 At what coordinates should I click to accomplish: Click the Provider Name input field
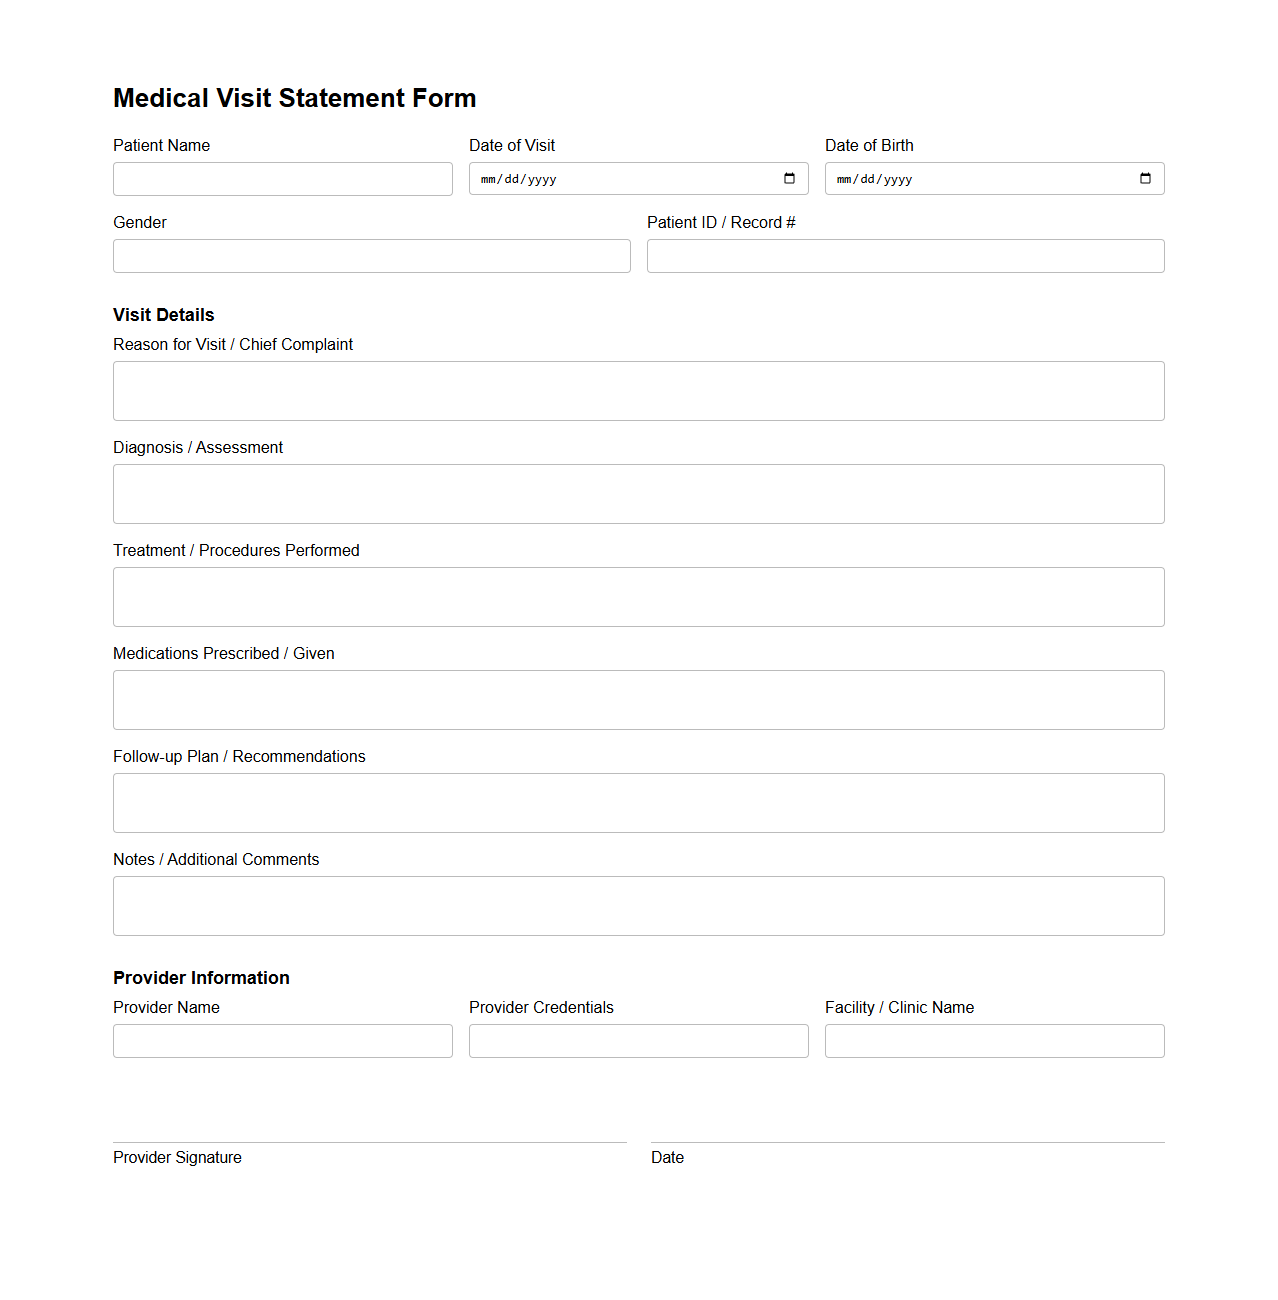[x=282, y=1040]
